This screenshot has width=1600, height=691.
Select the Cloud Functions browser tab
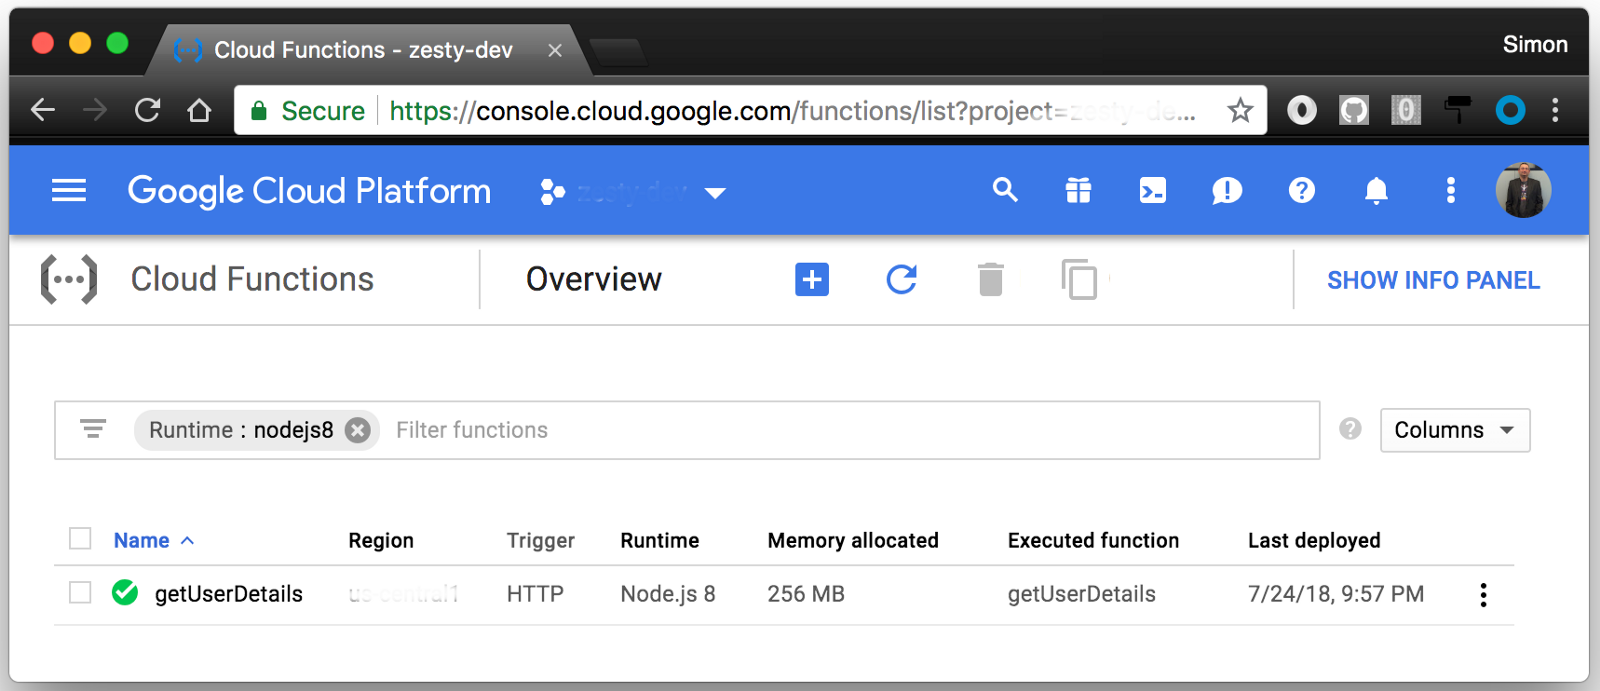pyautogui.click(x=363, y=50)
